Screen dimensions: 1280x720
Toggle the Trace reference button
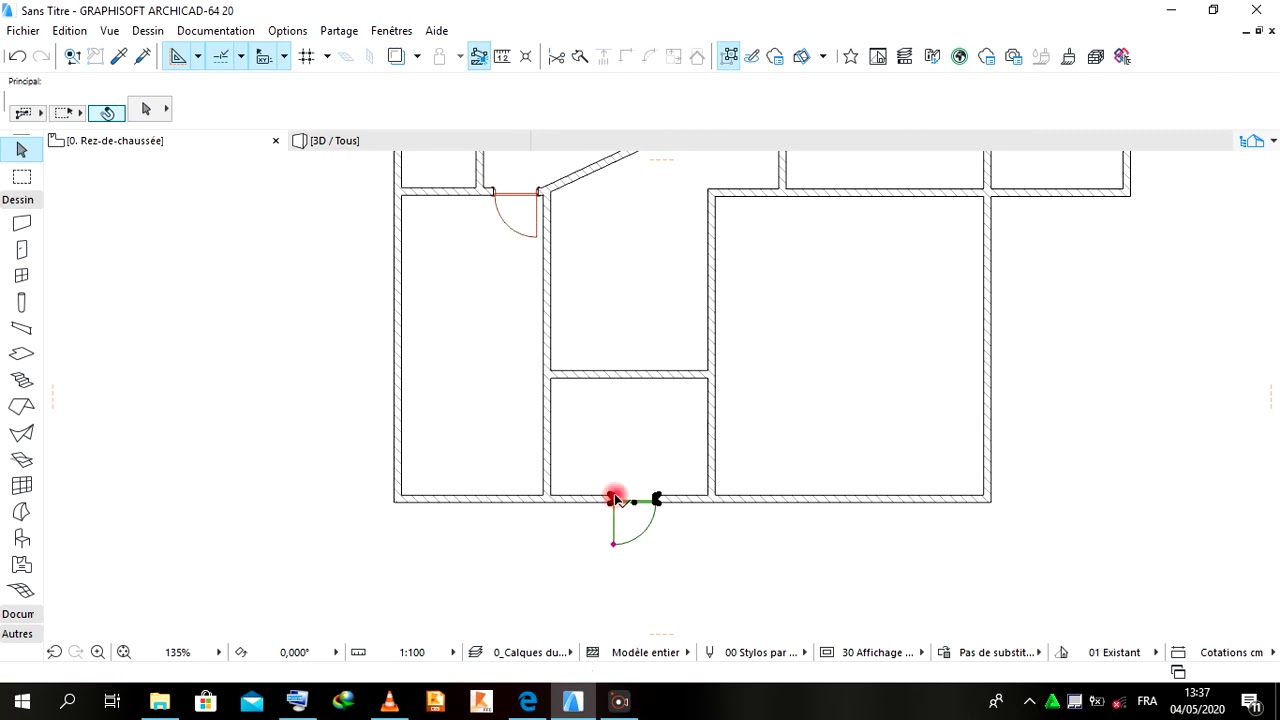pyautogui.click(x=396, y=57)
